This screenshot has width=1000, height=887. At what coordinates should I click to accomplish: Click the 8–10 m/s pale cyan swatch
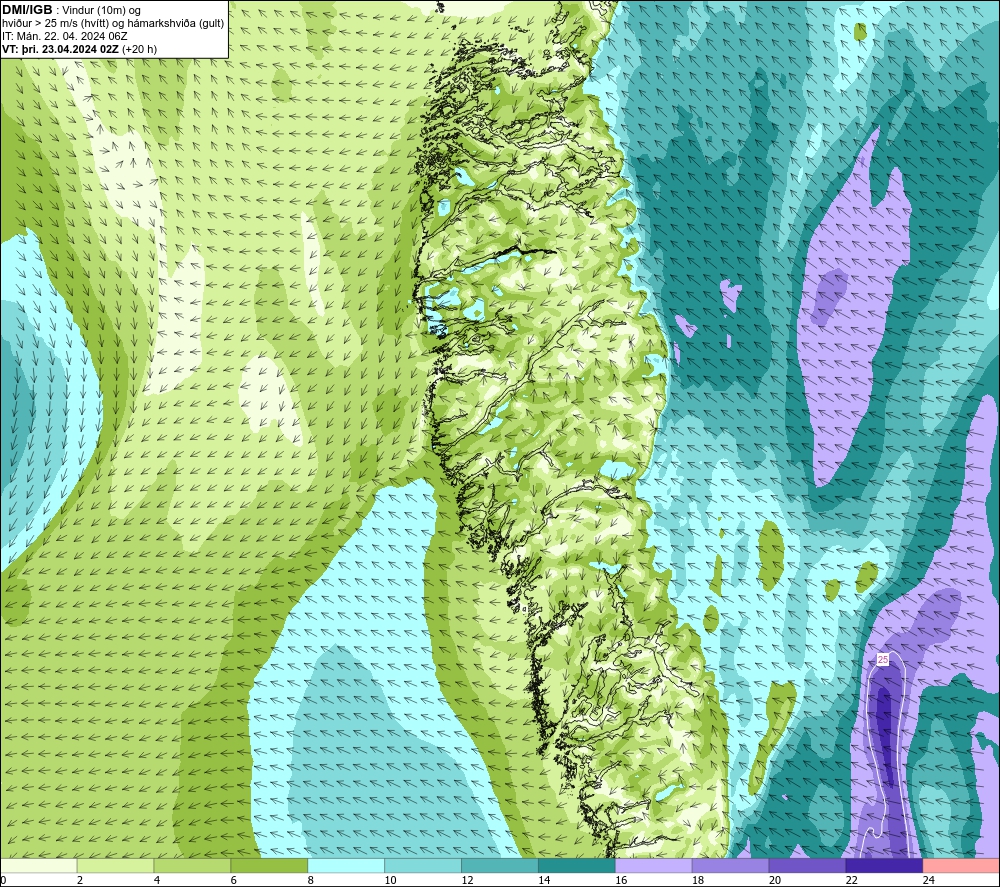(x=346, y=865)
